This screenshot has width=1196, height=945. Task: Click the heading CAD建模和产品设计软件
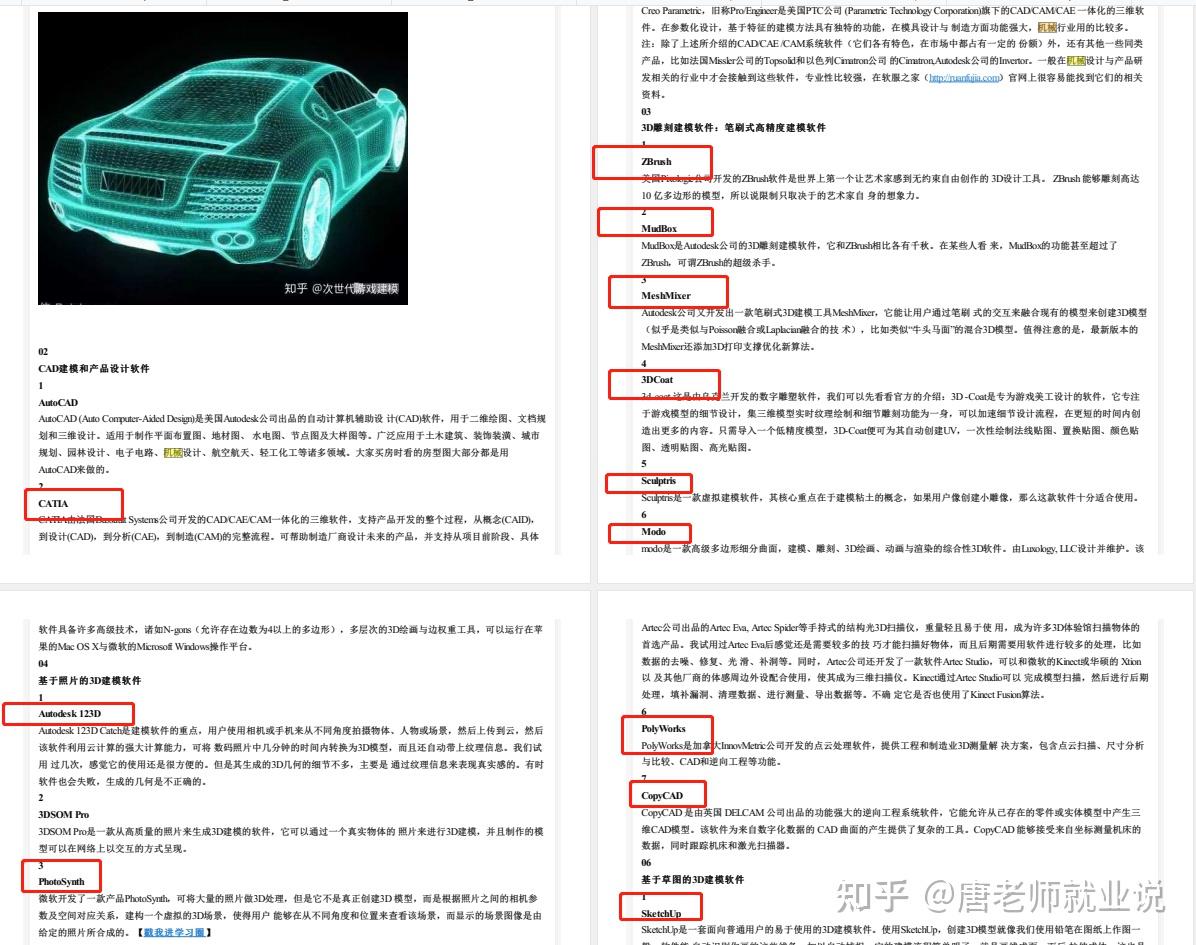click(94, 368)
